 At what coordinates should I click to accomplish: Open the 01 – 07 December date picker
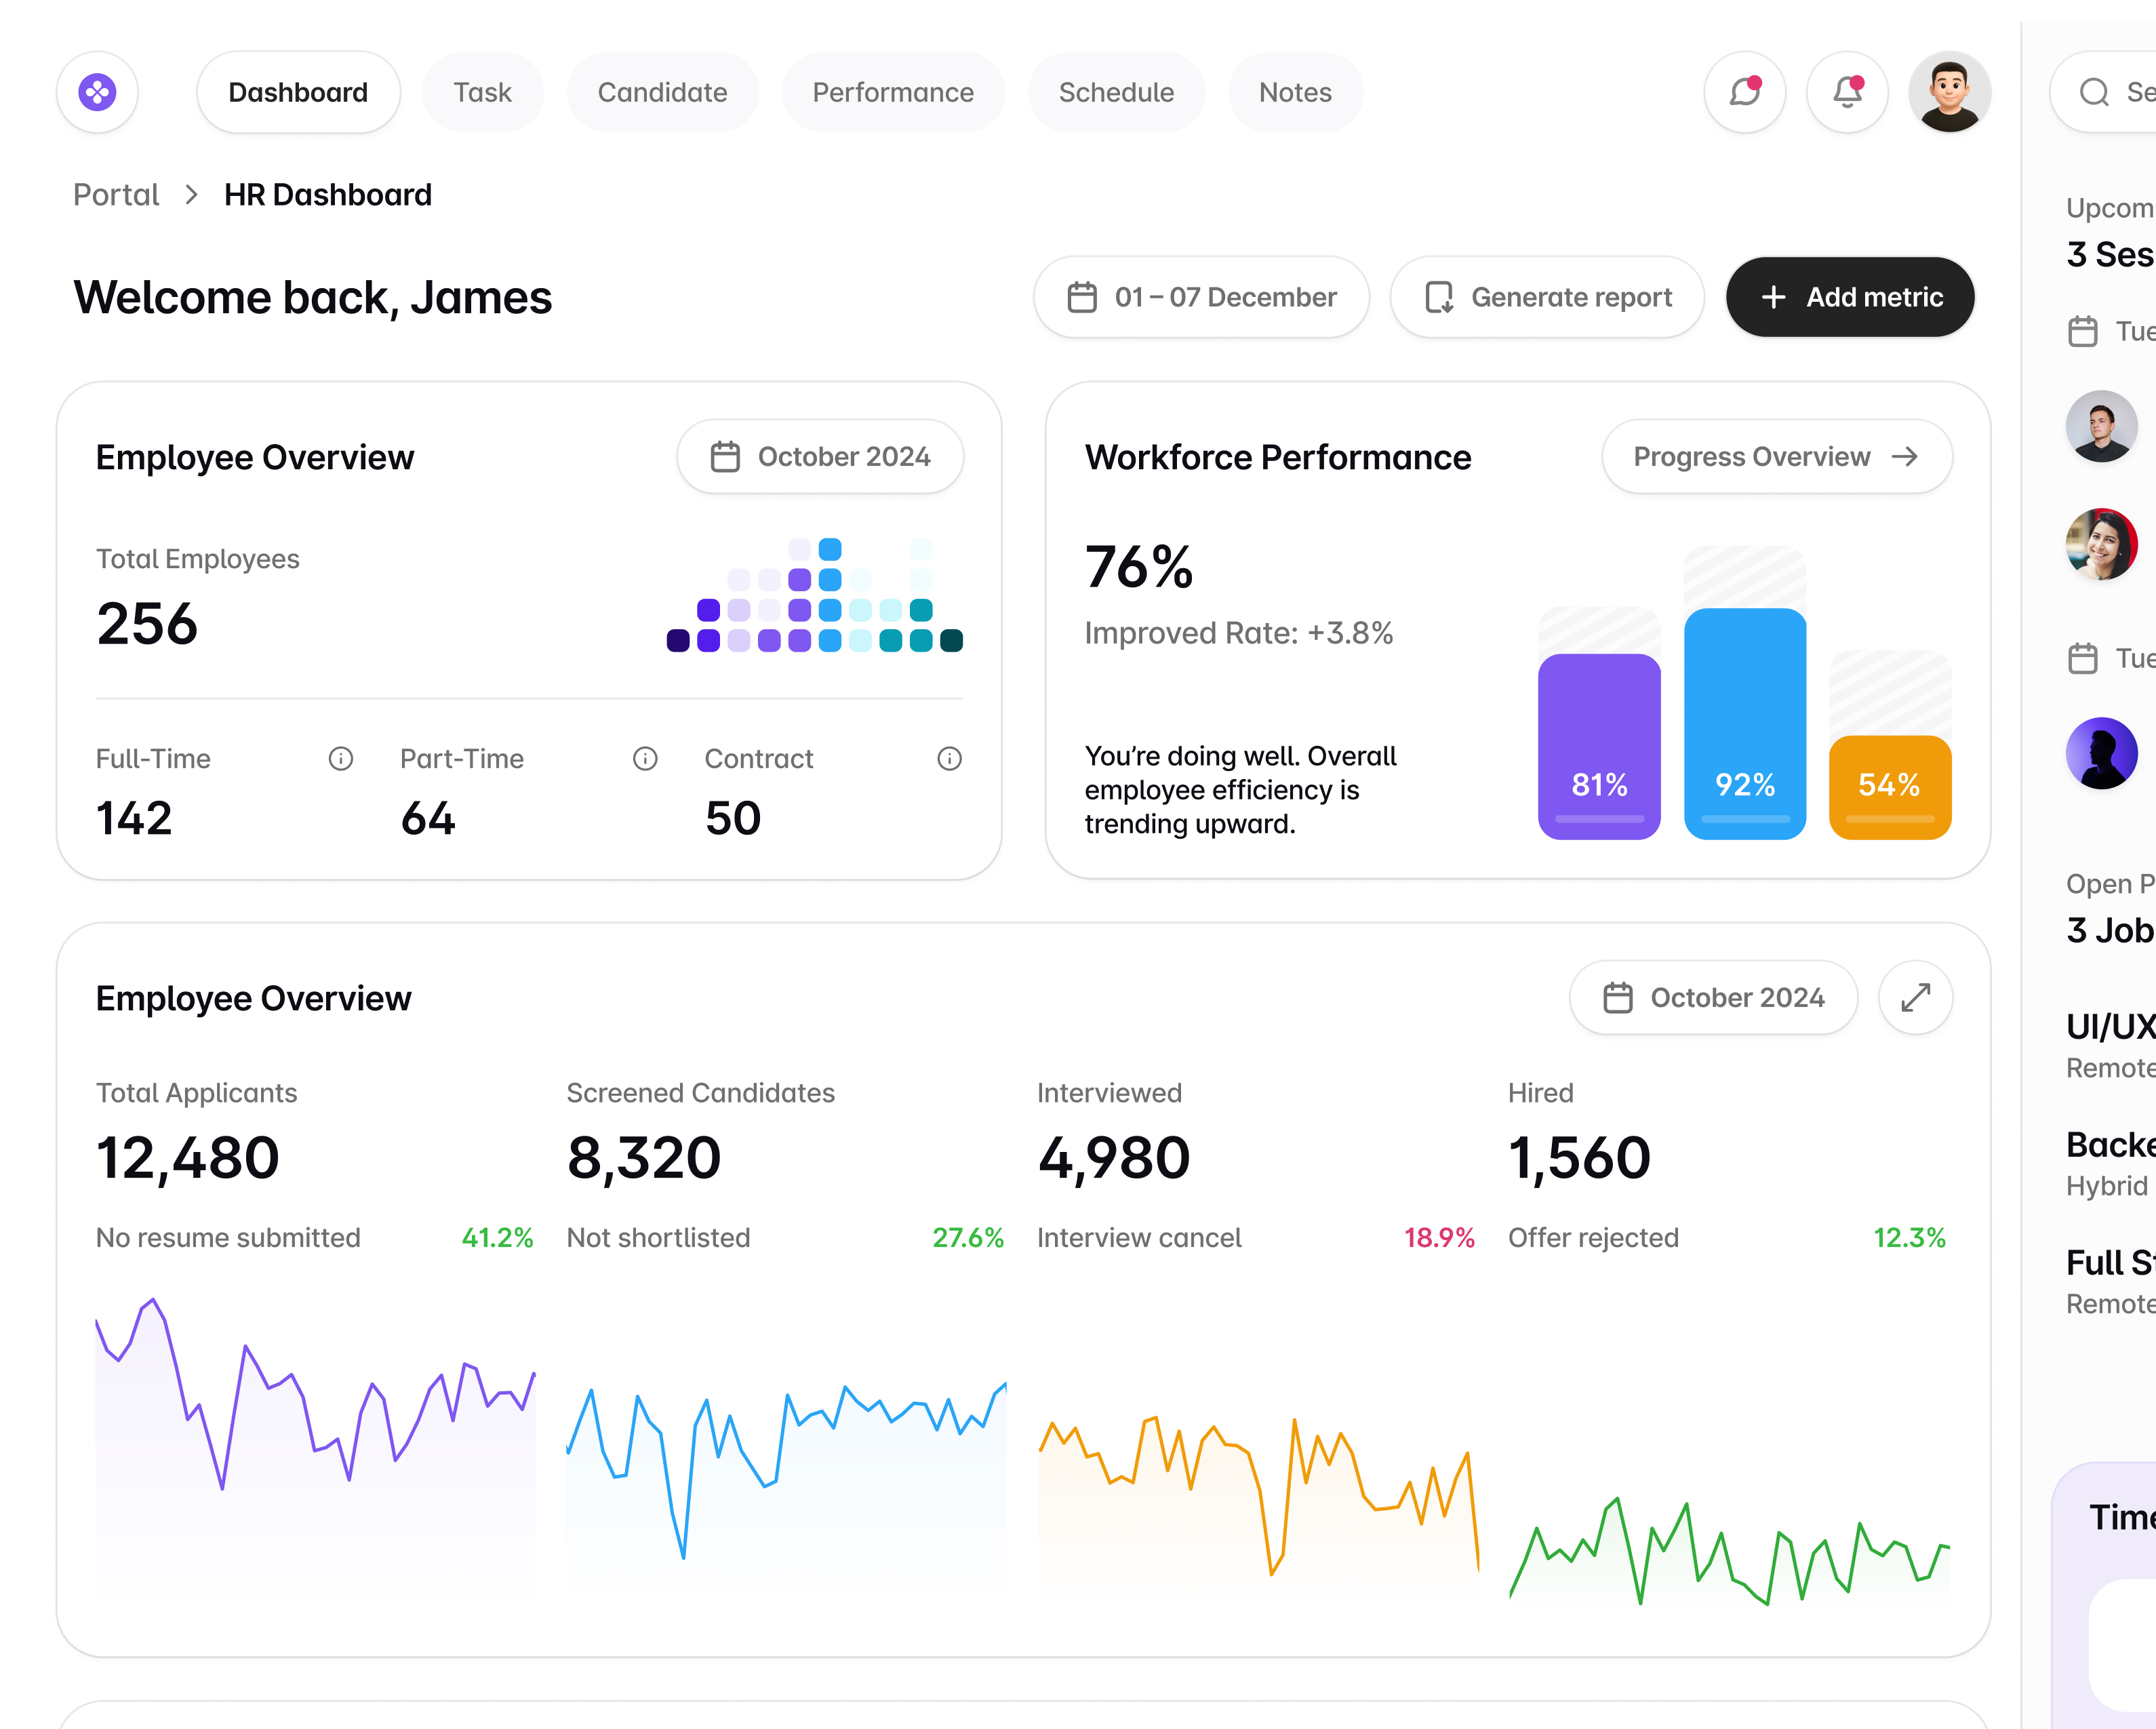click(1201, 297)
